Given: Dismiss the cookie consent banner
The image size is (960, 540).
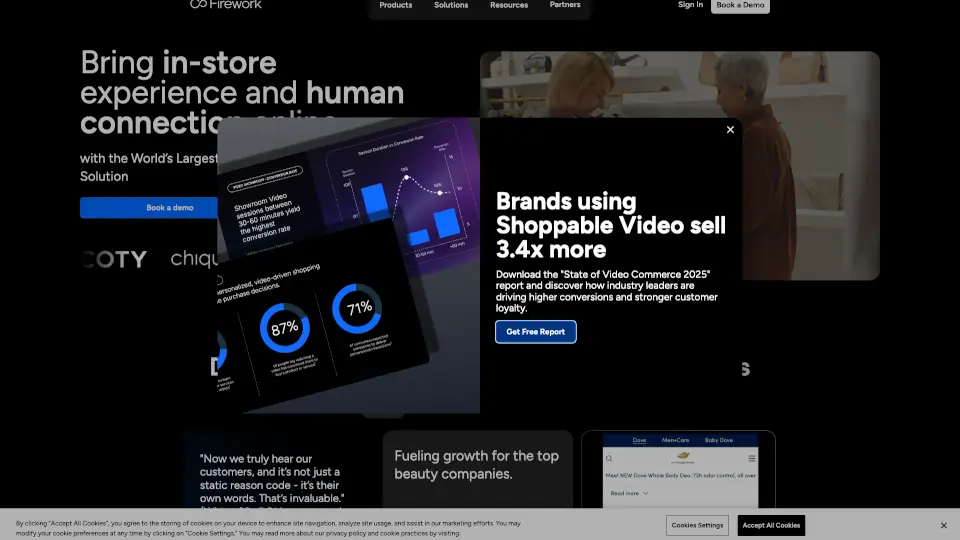Looking at the screenshot, I should [943, 525].
